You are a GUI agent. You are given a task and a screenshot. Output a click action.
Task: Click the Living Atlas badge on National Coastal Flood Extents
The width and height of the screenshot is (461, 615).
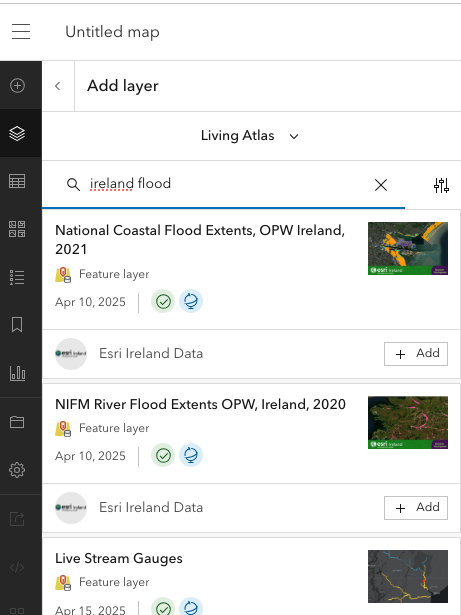(x=191, y=301)
